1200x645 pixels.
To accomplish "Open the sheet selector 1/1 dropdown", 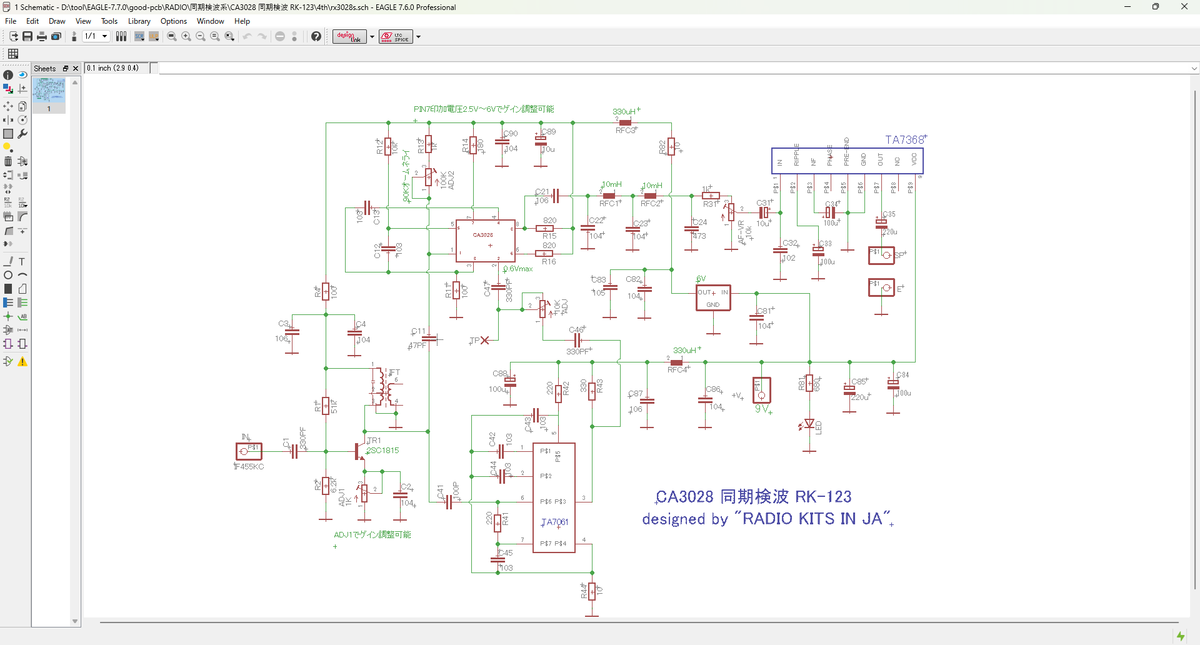I will [104, 37].
